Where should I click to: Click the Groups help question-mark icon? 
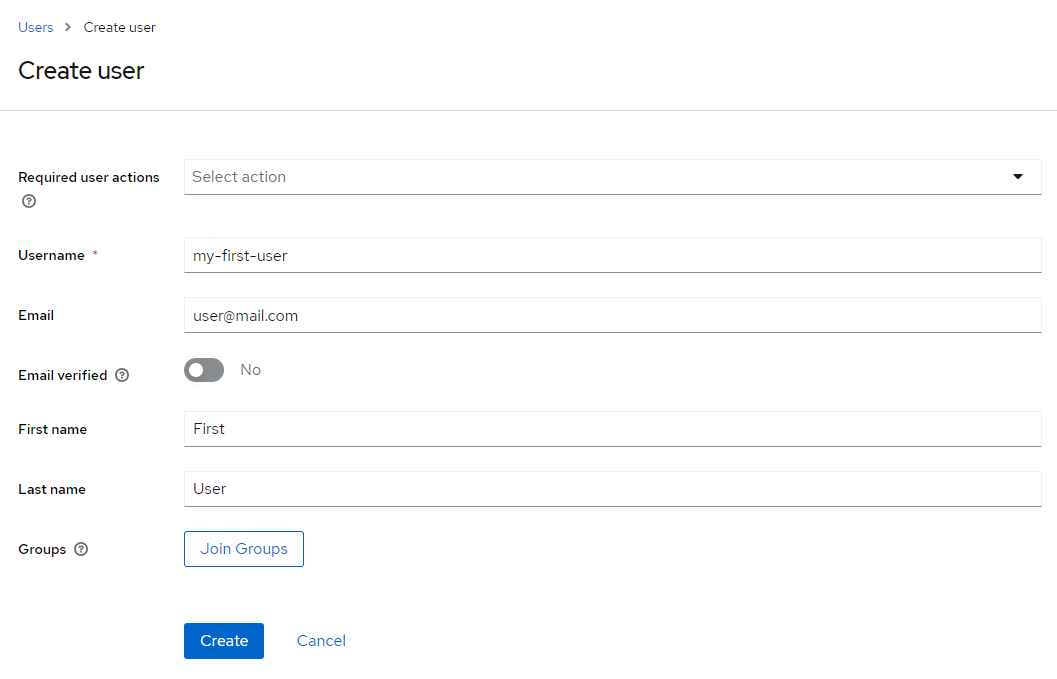coord(81,549)
